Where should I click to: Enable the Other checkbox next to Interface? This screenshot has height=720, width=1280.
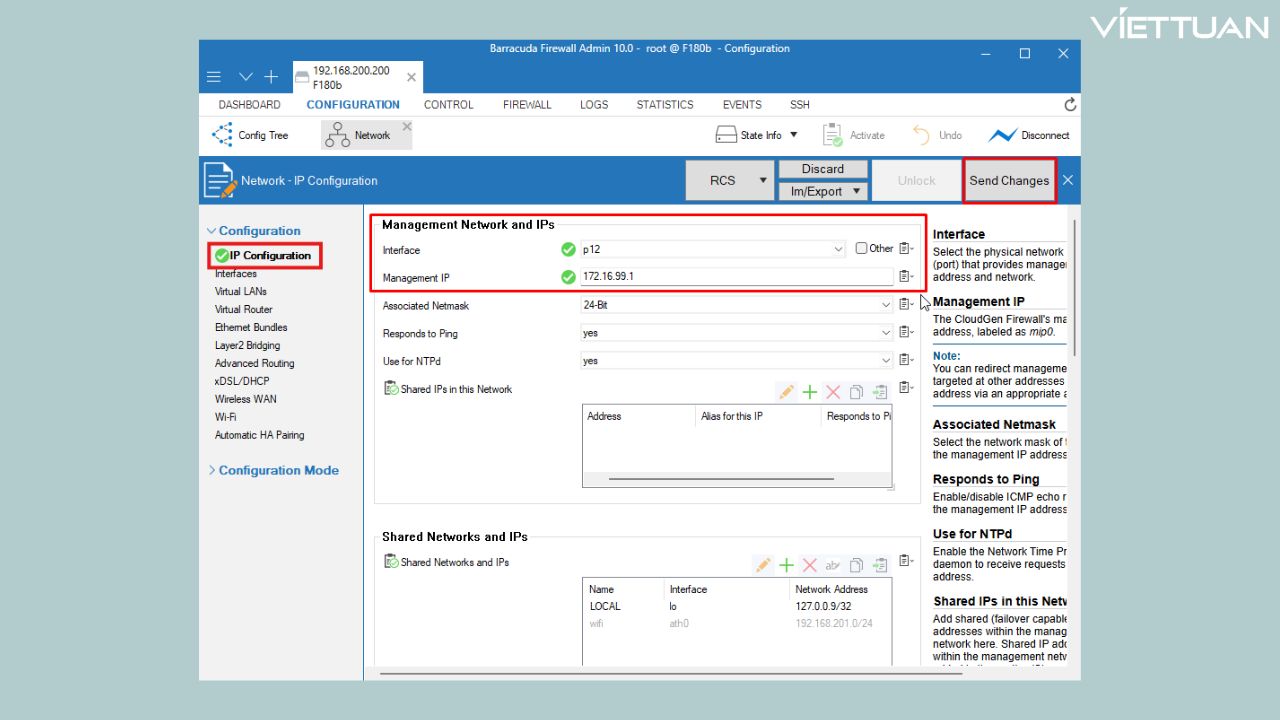click(861, 249)
